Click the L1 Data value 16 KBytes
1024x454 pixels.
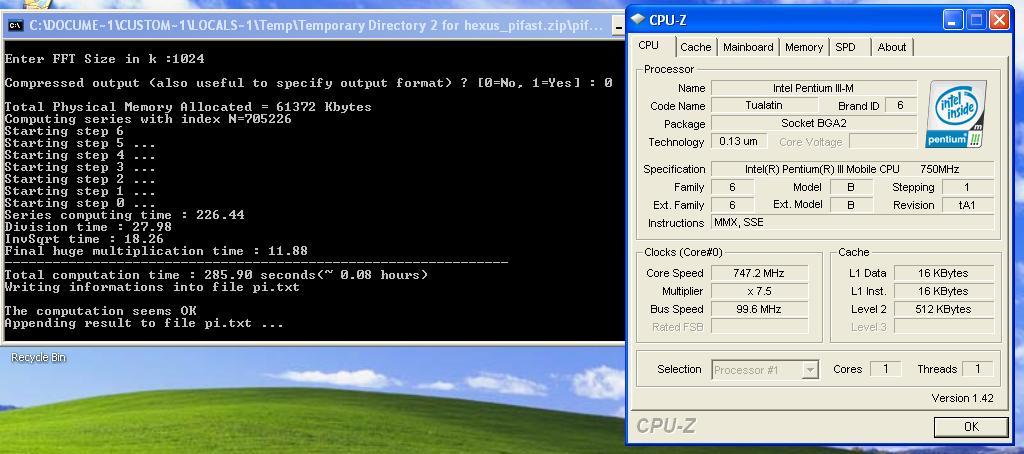[944, 273]
